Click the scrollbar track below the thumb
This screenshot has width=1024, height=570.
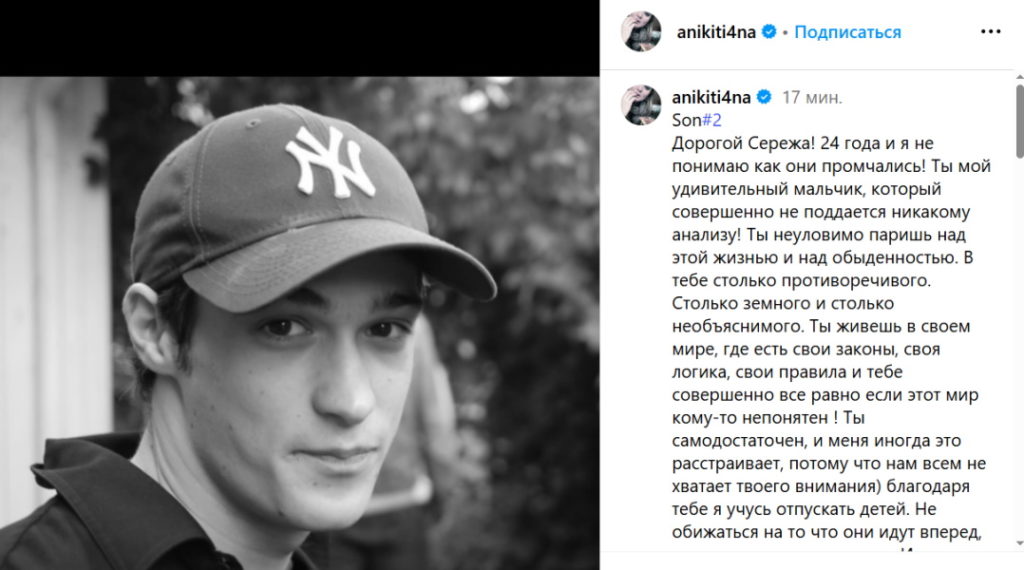pos(1019,346)
